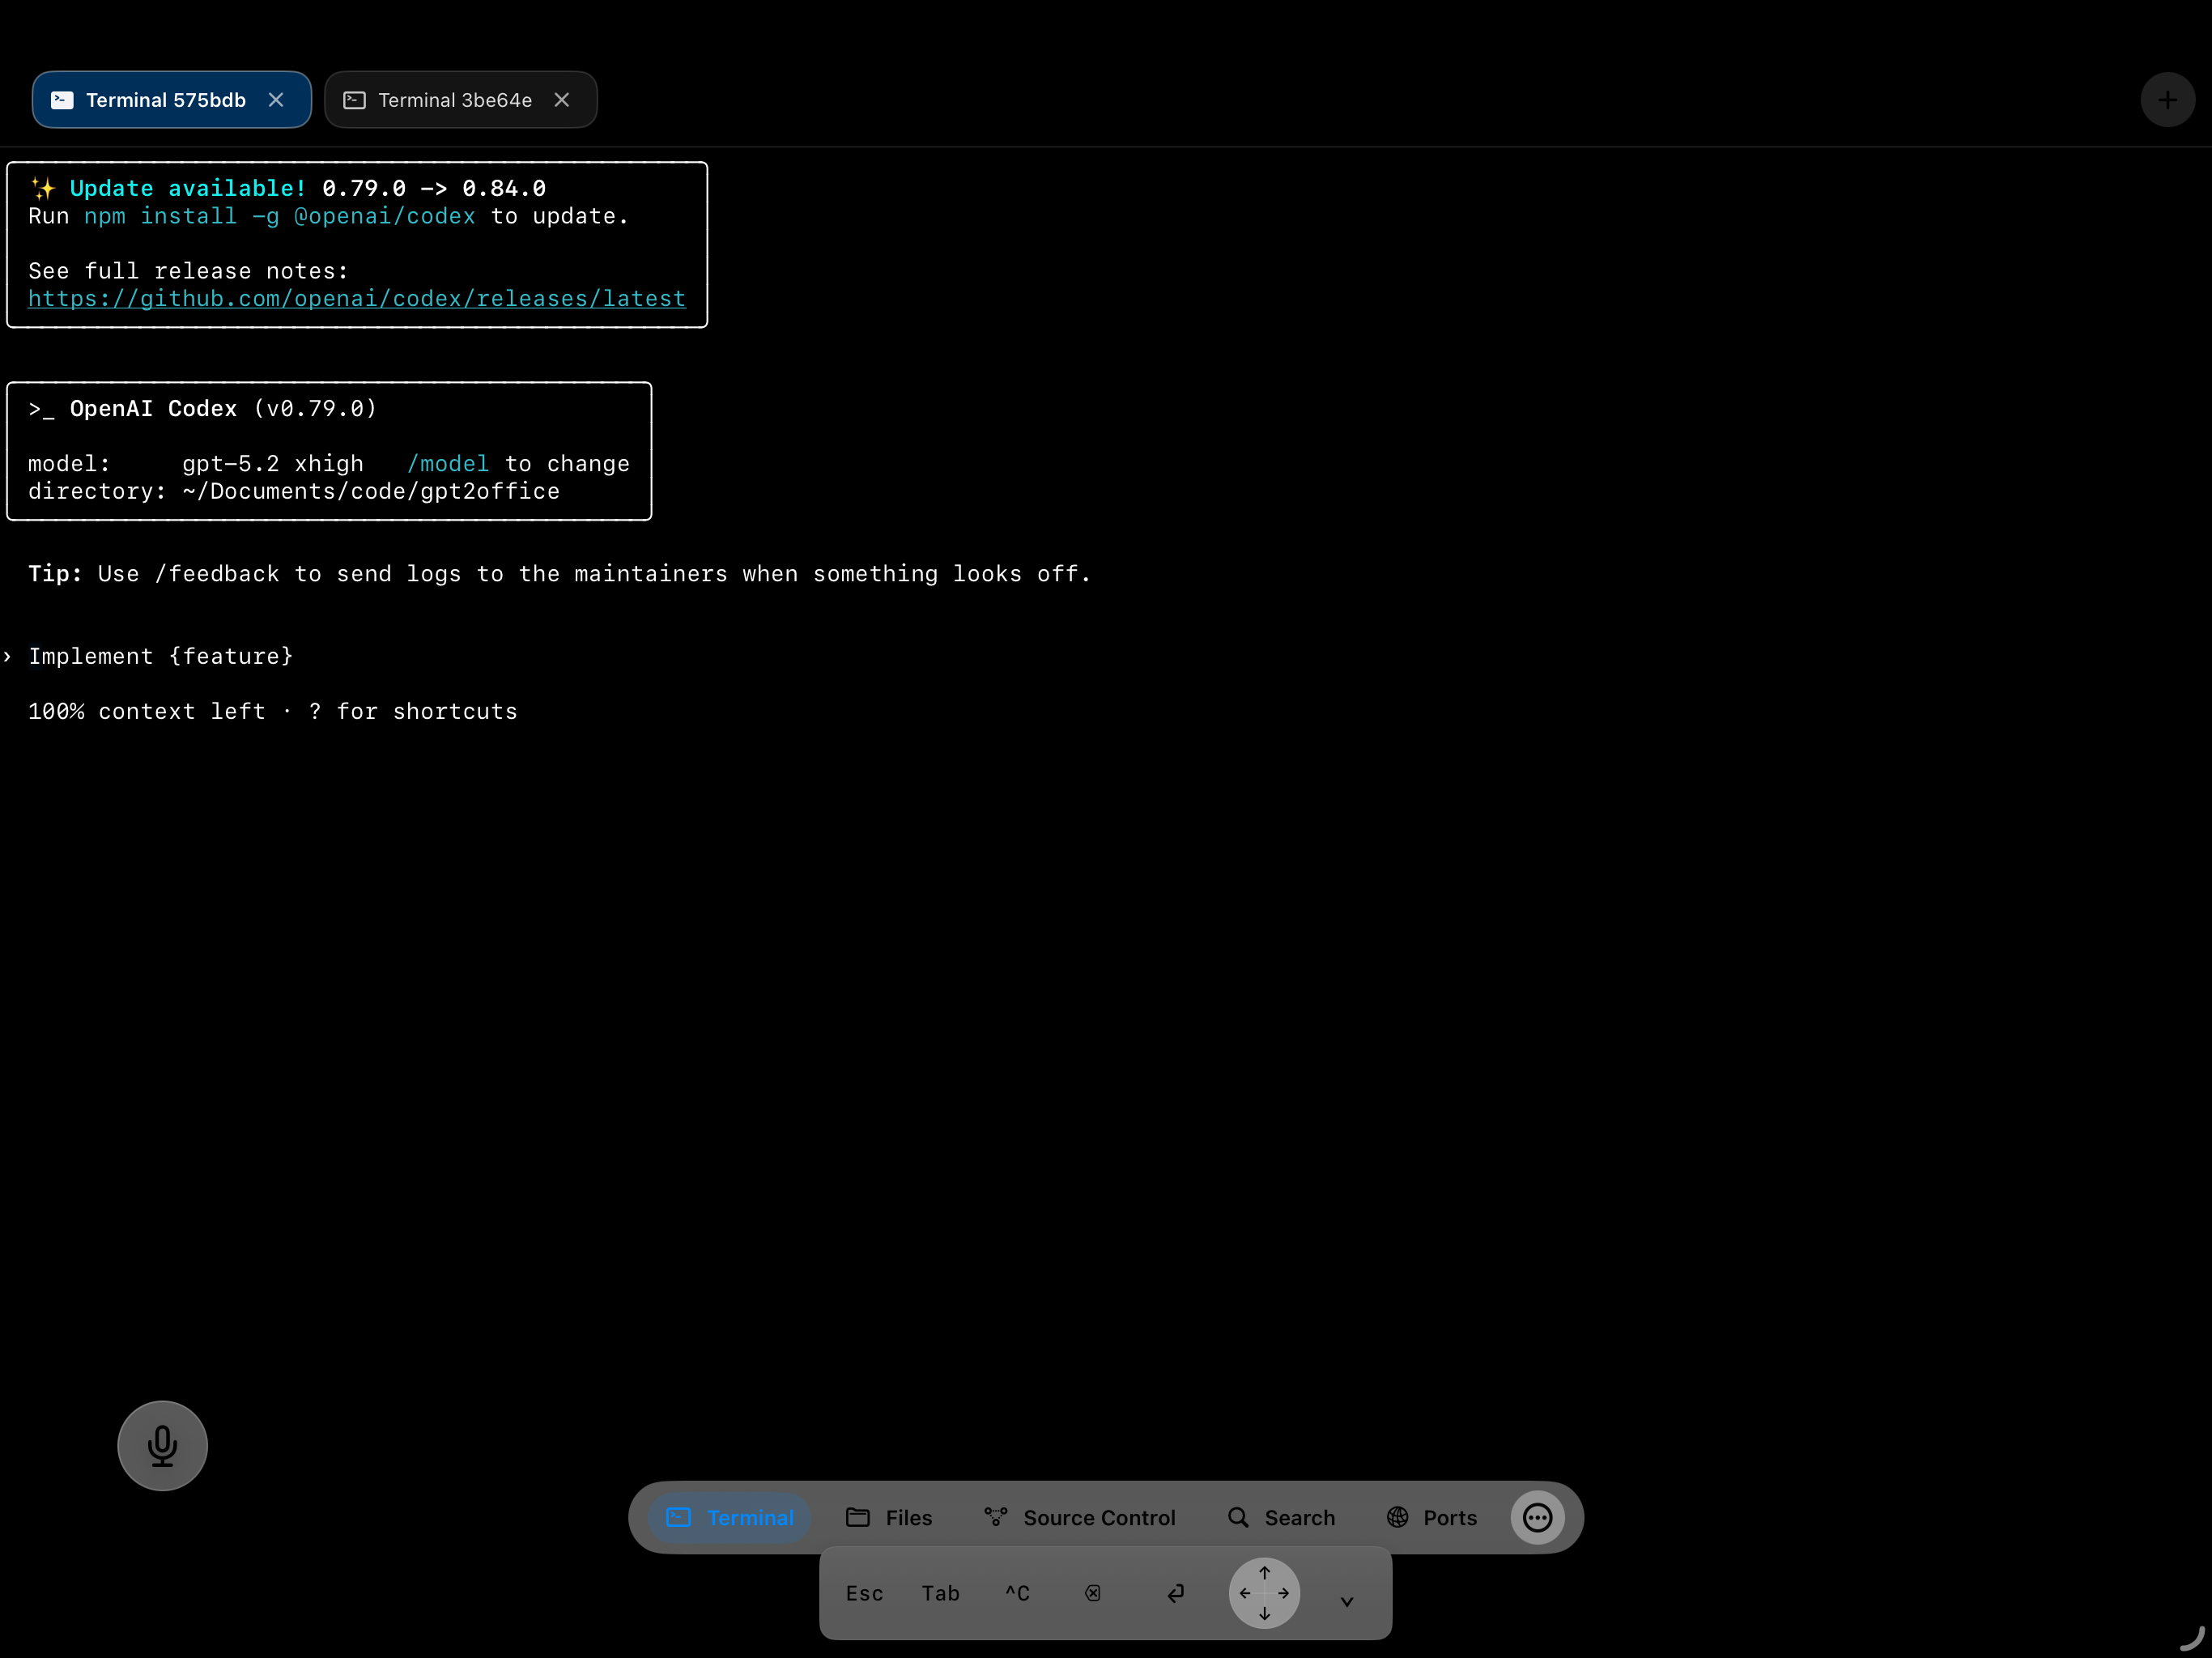Open the Files panel

pos(889,1518)
